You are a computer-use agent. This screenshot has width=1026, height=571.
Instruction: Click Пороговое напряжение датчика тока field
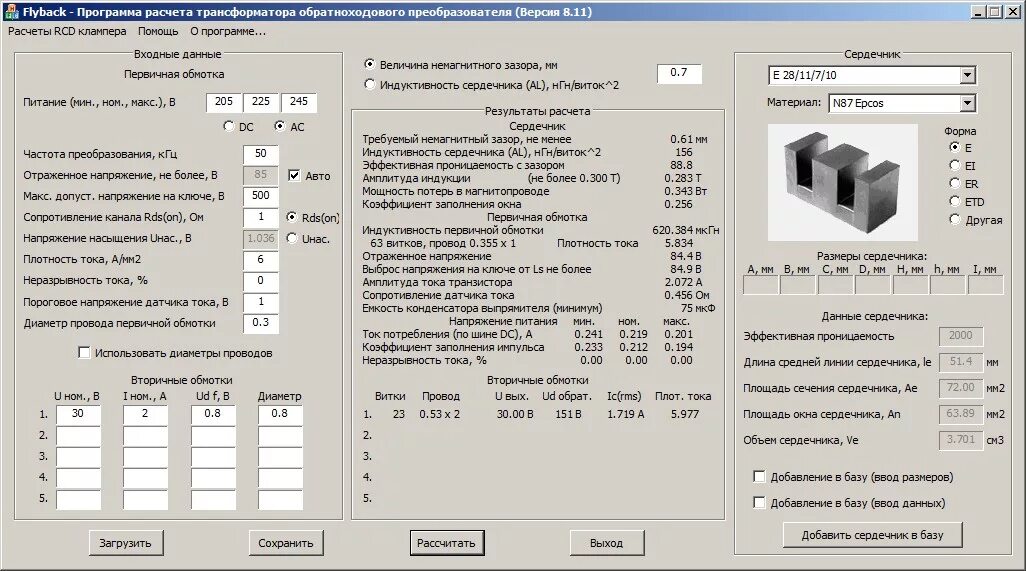pyautogui.click(x=260, y=302)
